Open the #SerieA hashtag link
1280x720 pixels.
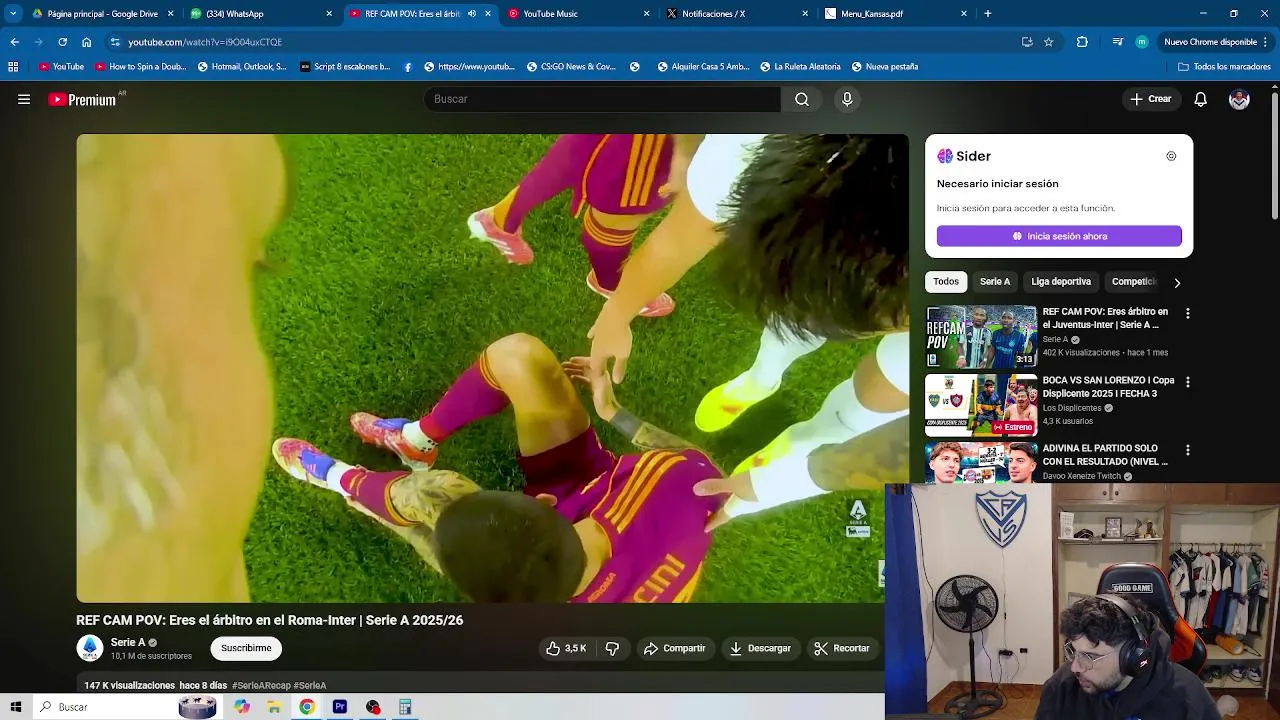pos(310,686)
